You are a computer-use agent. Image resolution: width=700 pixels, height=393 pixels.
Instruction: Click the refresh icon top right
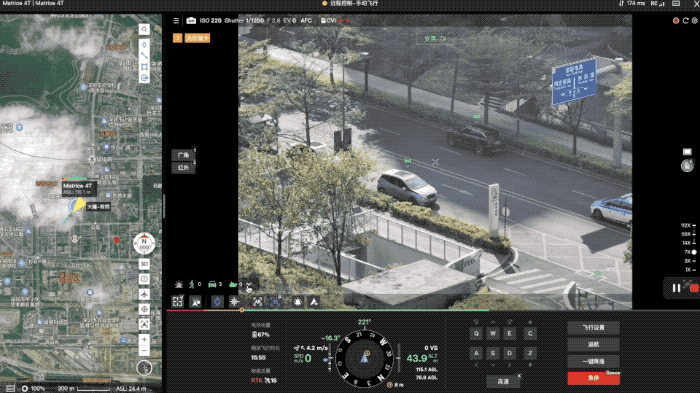685,21
